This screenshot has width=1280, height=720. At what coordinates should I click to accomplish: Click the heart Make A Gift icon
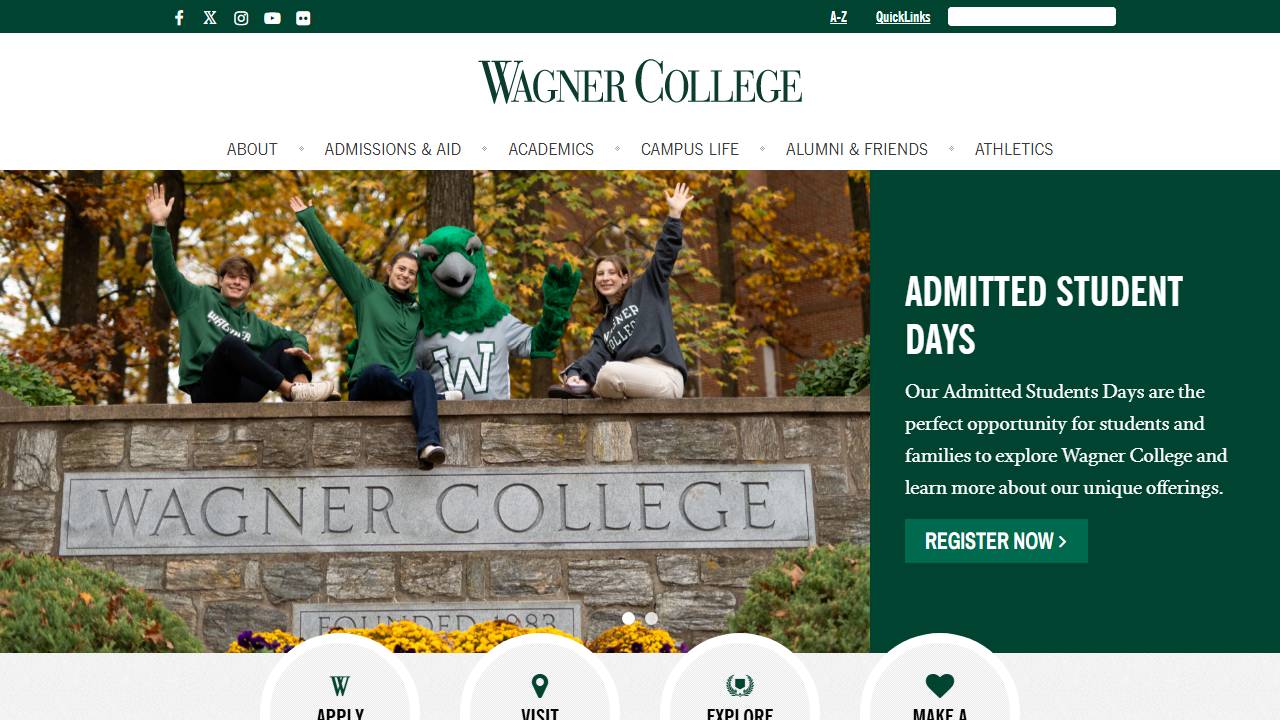[940, 686]
